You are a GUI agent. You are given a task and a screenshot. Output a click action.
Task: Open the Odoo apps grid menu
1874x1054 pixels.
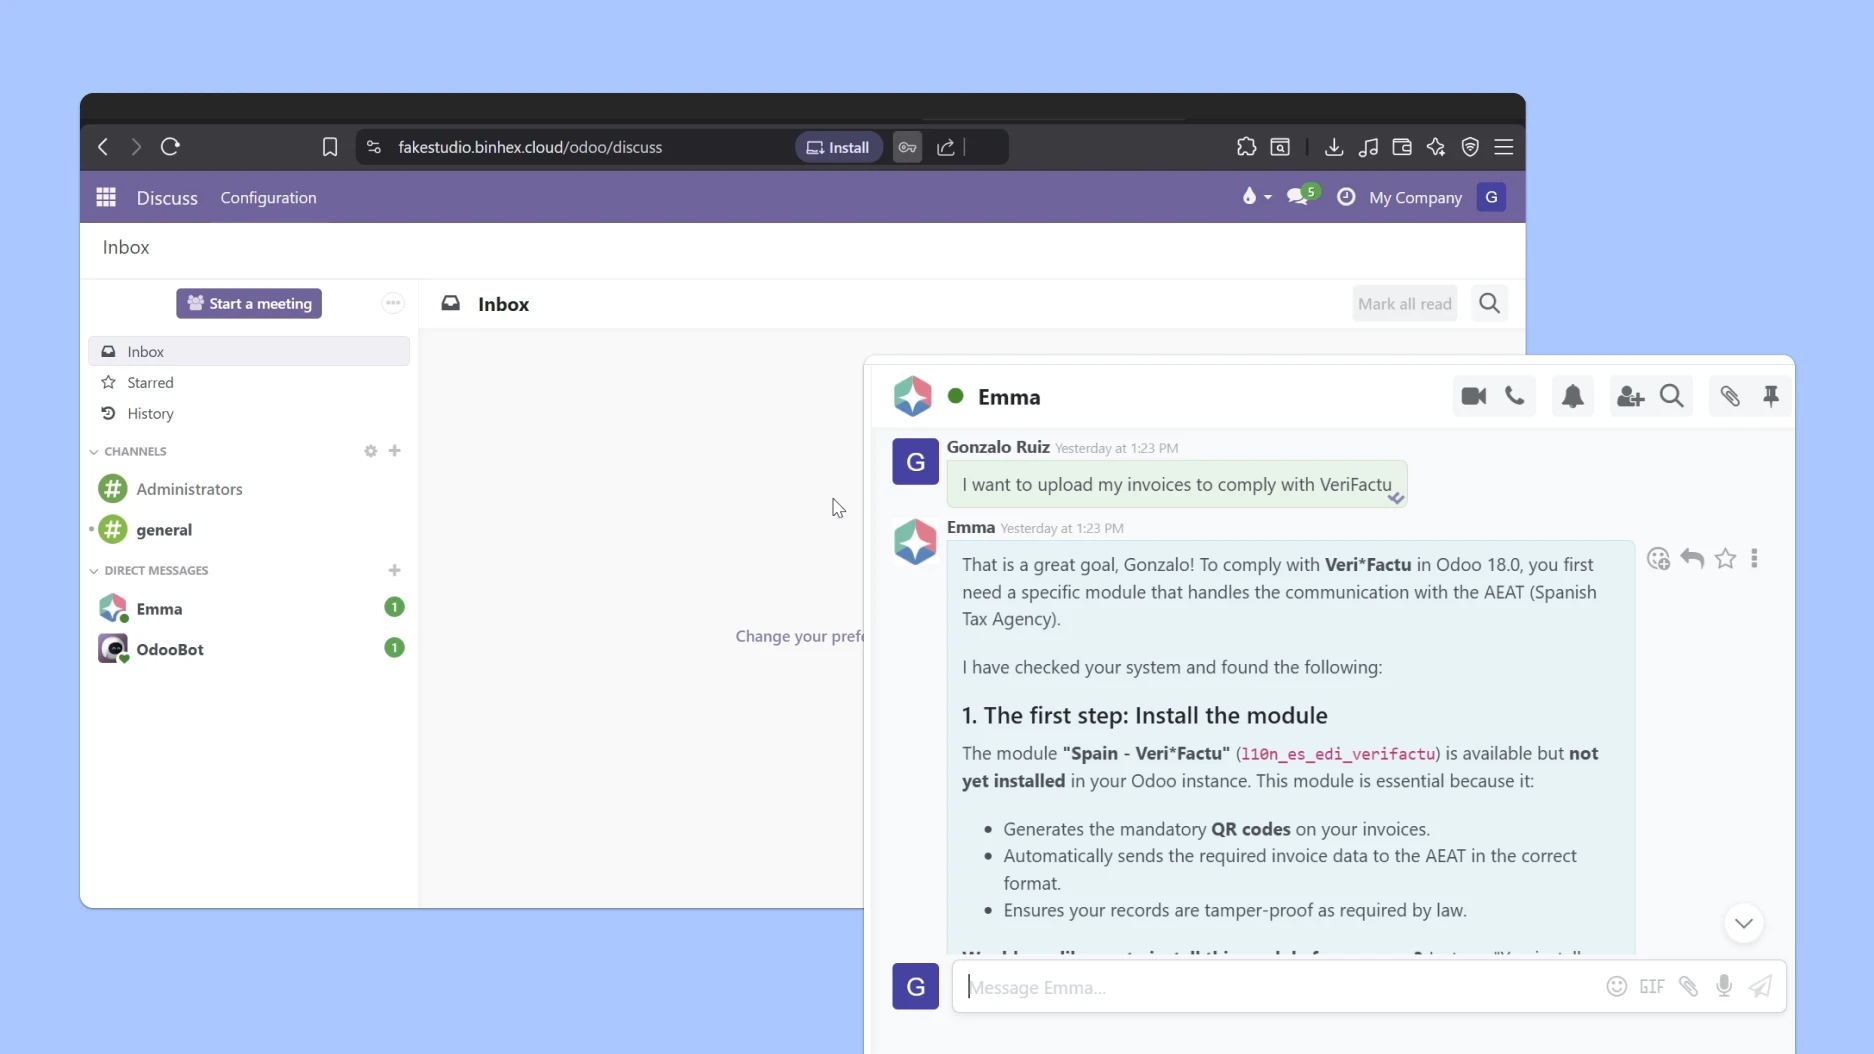point(106,197)
